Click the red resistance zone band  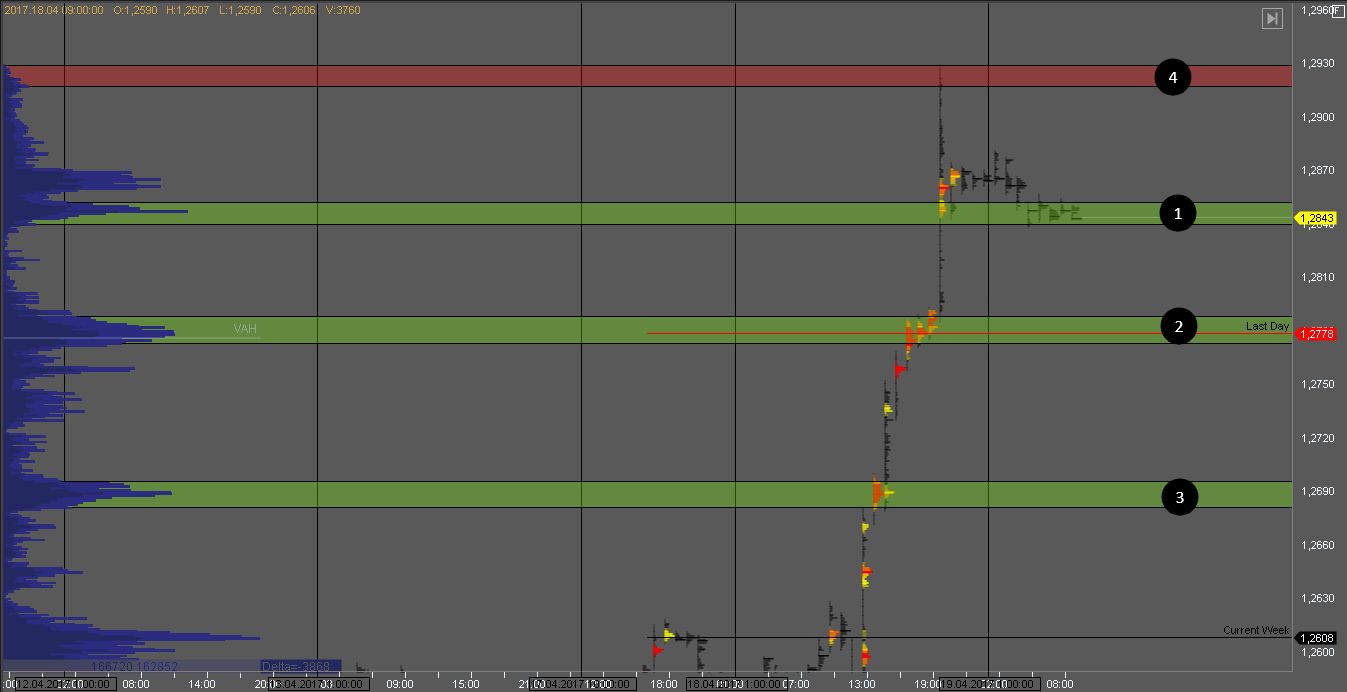(640, 76)
